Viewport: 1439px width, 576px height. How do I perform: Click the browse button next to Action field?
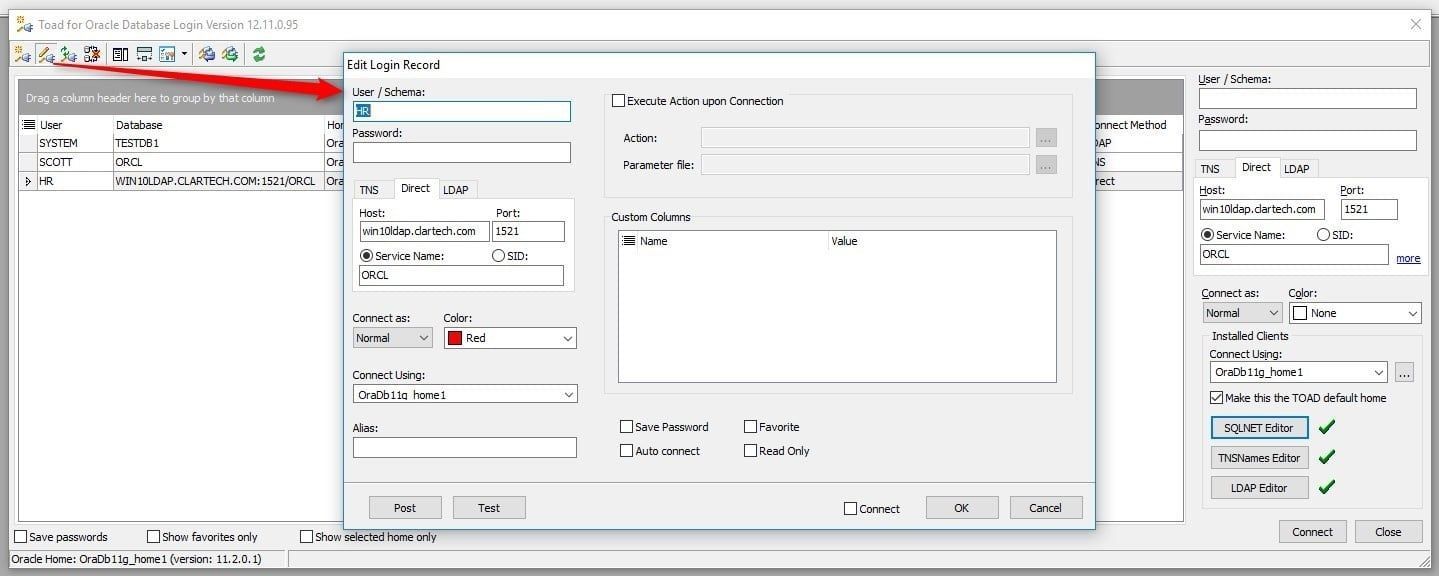click(x=1046, y=138)
